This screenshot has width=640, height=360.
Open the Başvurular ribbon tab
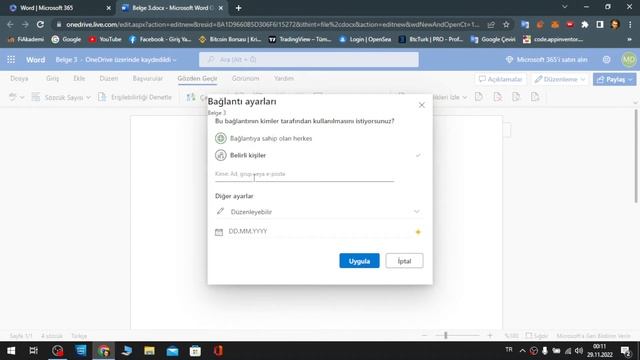(148, 78)
